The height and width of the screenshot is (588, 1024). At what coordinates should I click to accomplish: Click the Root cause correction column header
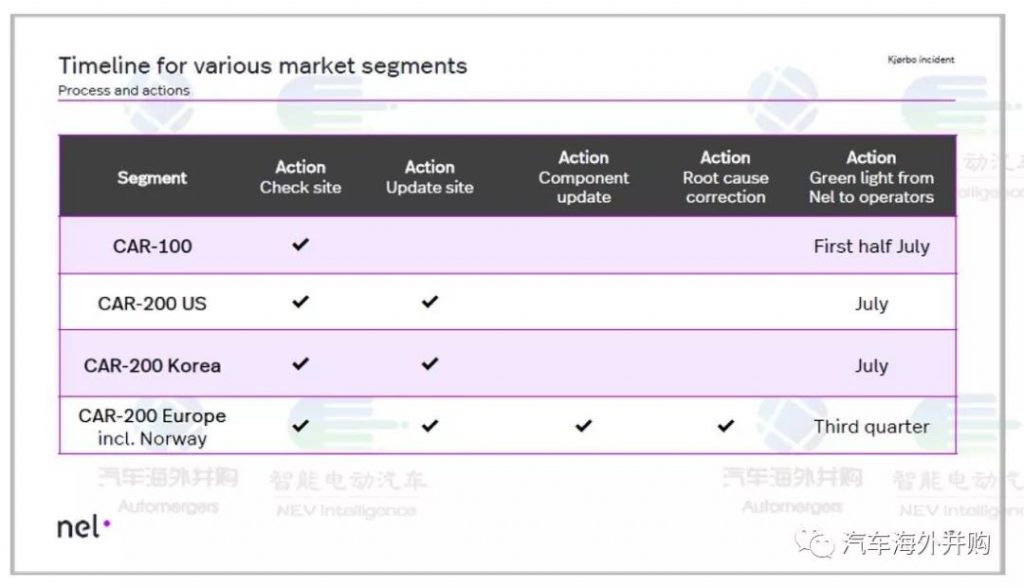(x=725, y=177)
